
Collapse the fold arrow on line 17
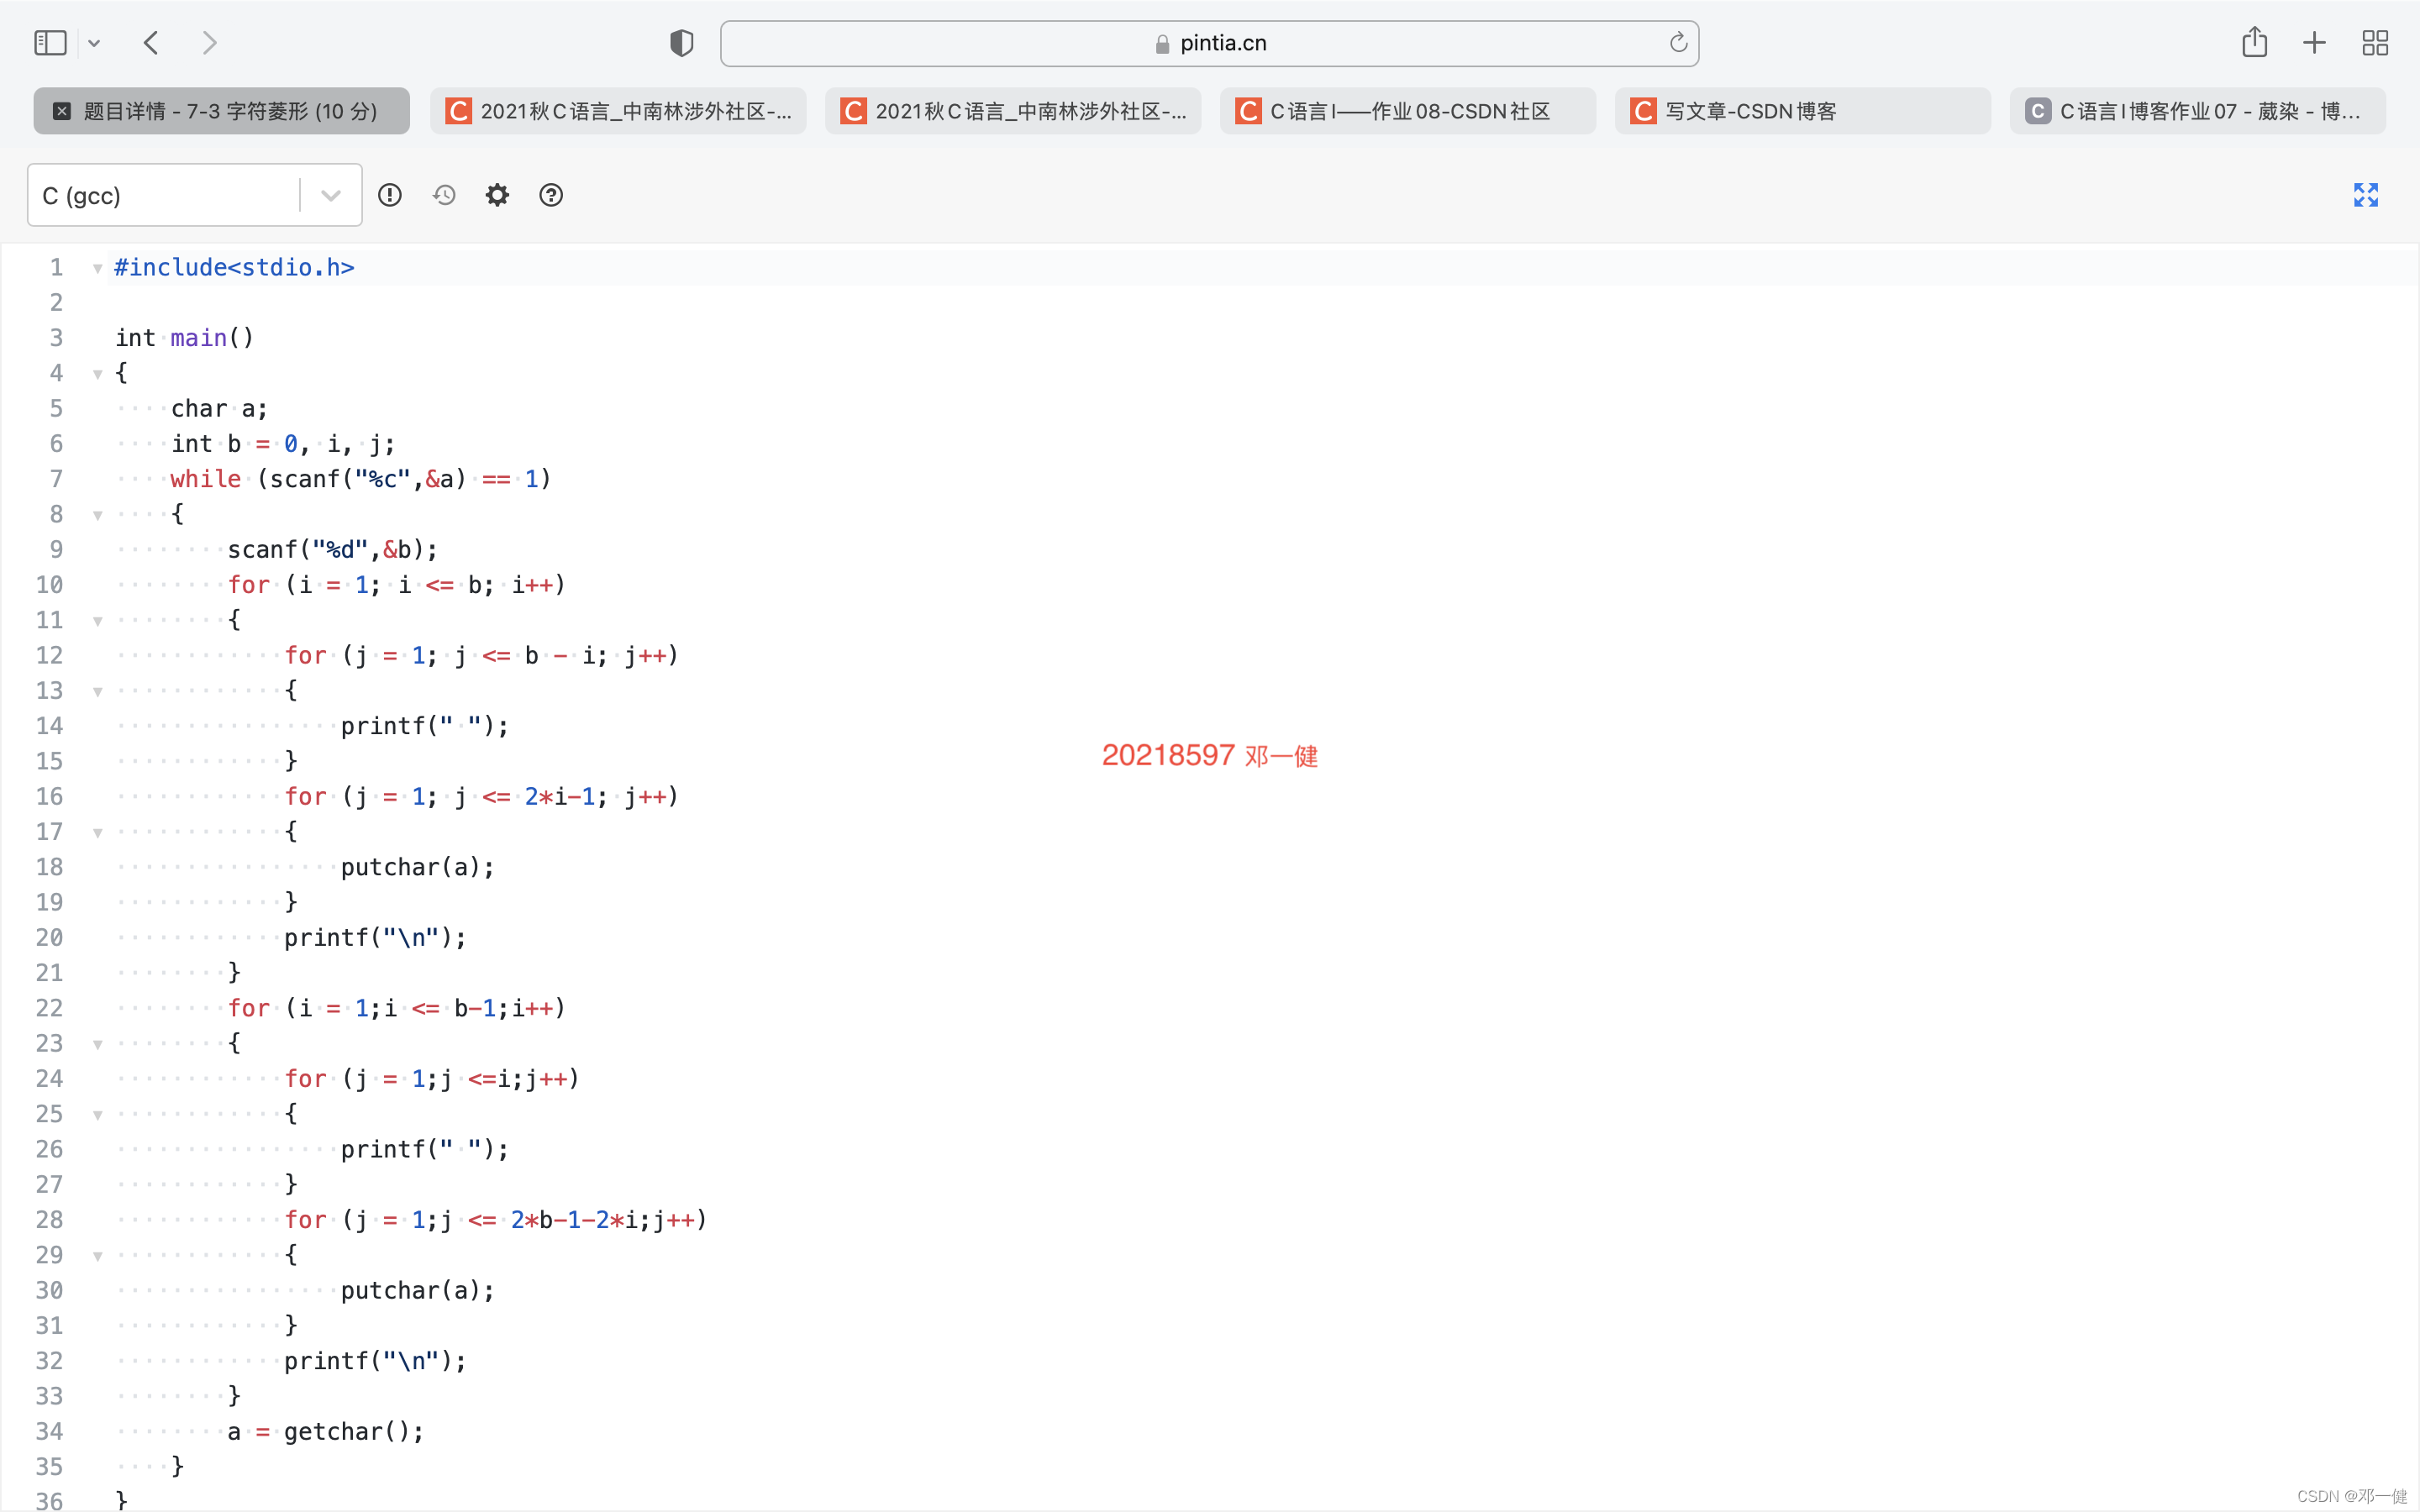point(97,832)
